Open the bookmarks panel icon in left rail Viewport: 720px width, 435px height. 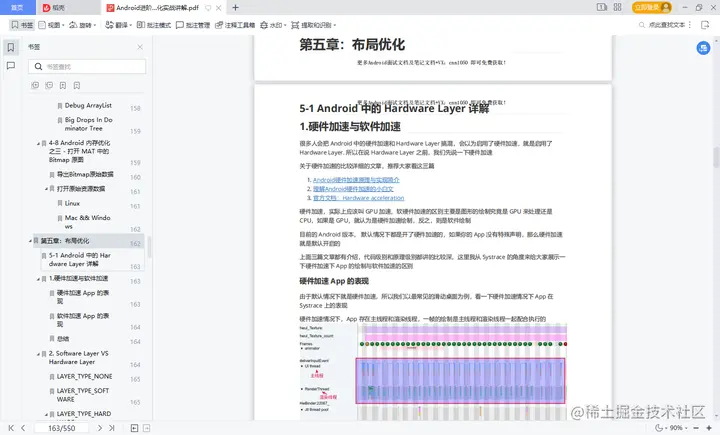[x=11, y=47]
